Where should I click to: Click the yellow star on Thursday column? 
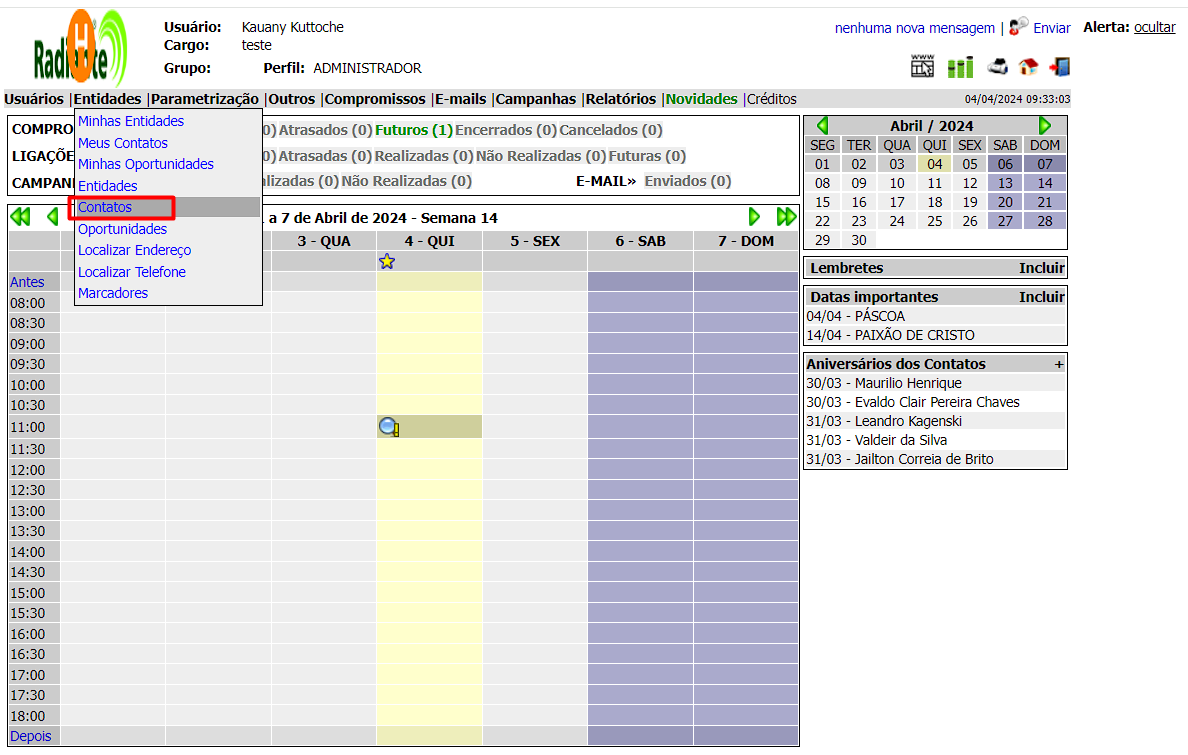point(387,261)
